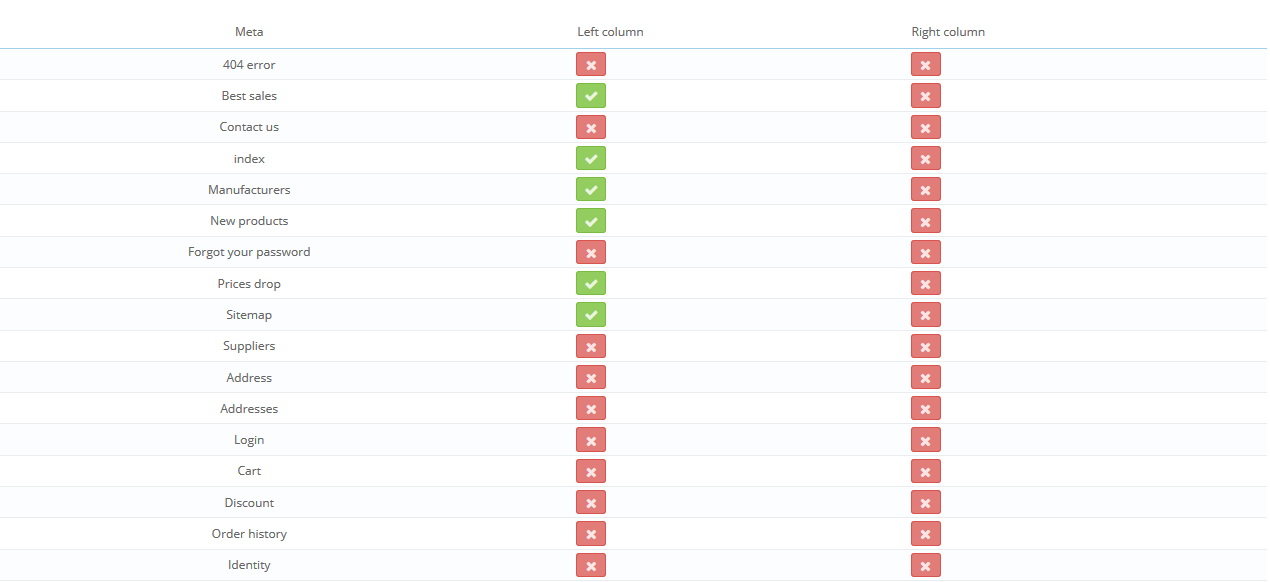Enable right column for Forgot your password
The height and width of the screenshot is (582, 1270).
(926, 252)
